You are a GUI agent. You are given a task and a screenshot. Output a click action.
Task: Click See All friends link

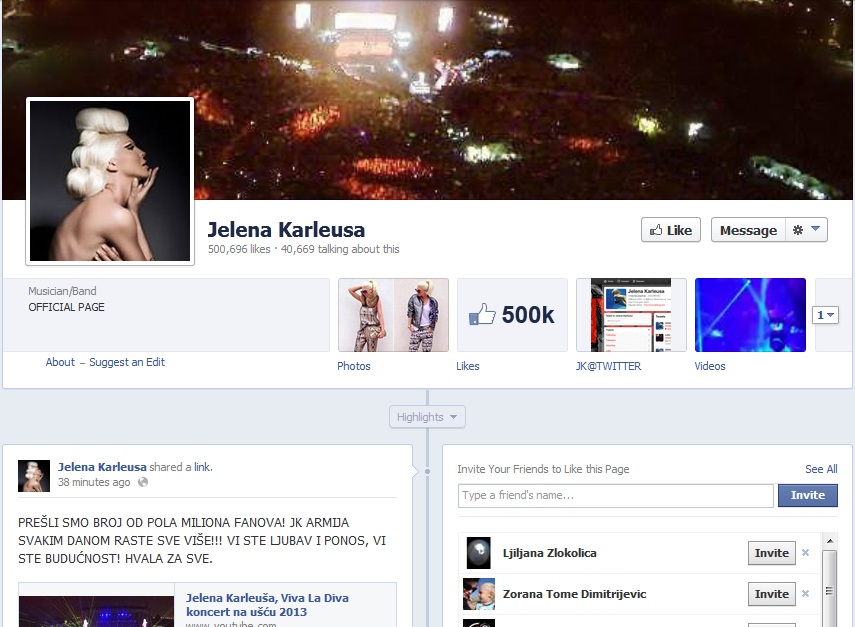(x=821, y=469)
